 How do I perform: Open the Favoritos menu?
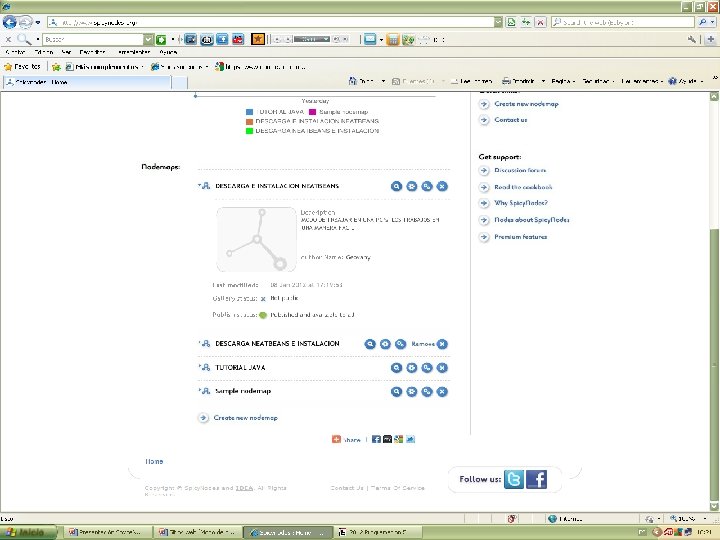tap(92, 52)
